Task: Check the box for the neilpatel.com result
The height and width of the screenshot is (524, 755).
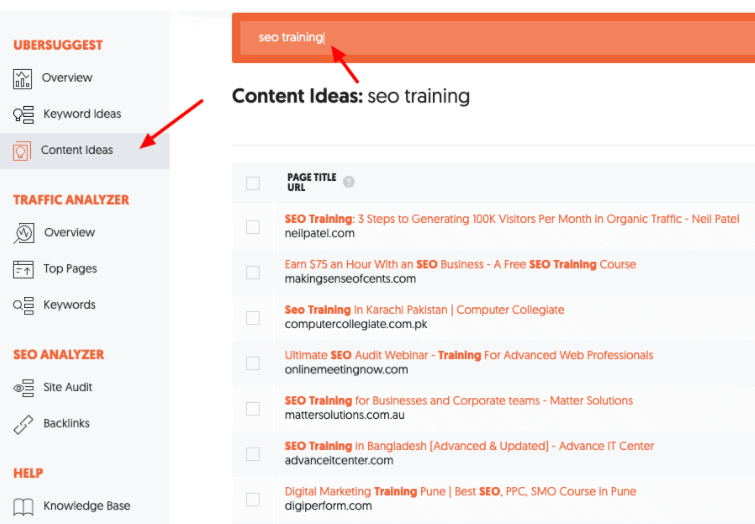Action: click(x=253, y=227)
